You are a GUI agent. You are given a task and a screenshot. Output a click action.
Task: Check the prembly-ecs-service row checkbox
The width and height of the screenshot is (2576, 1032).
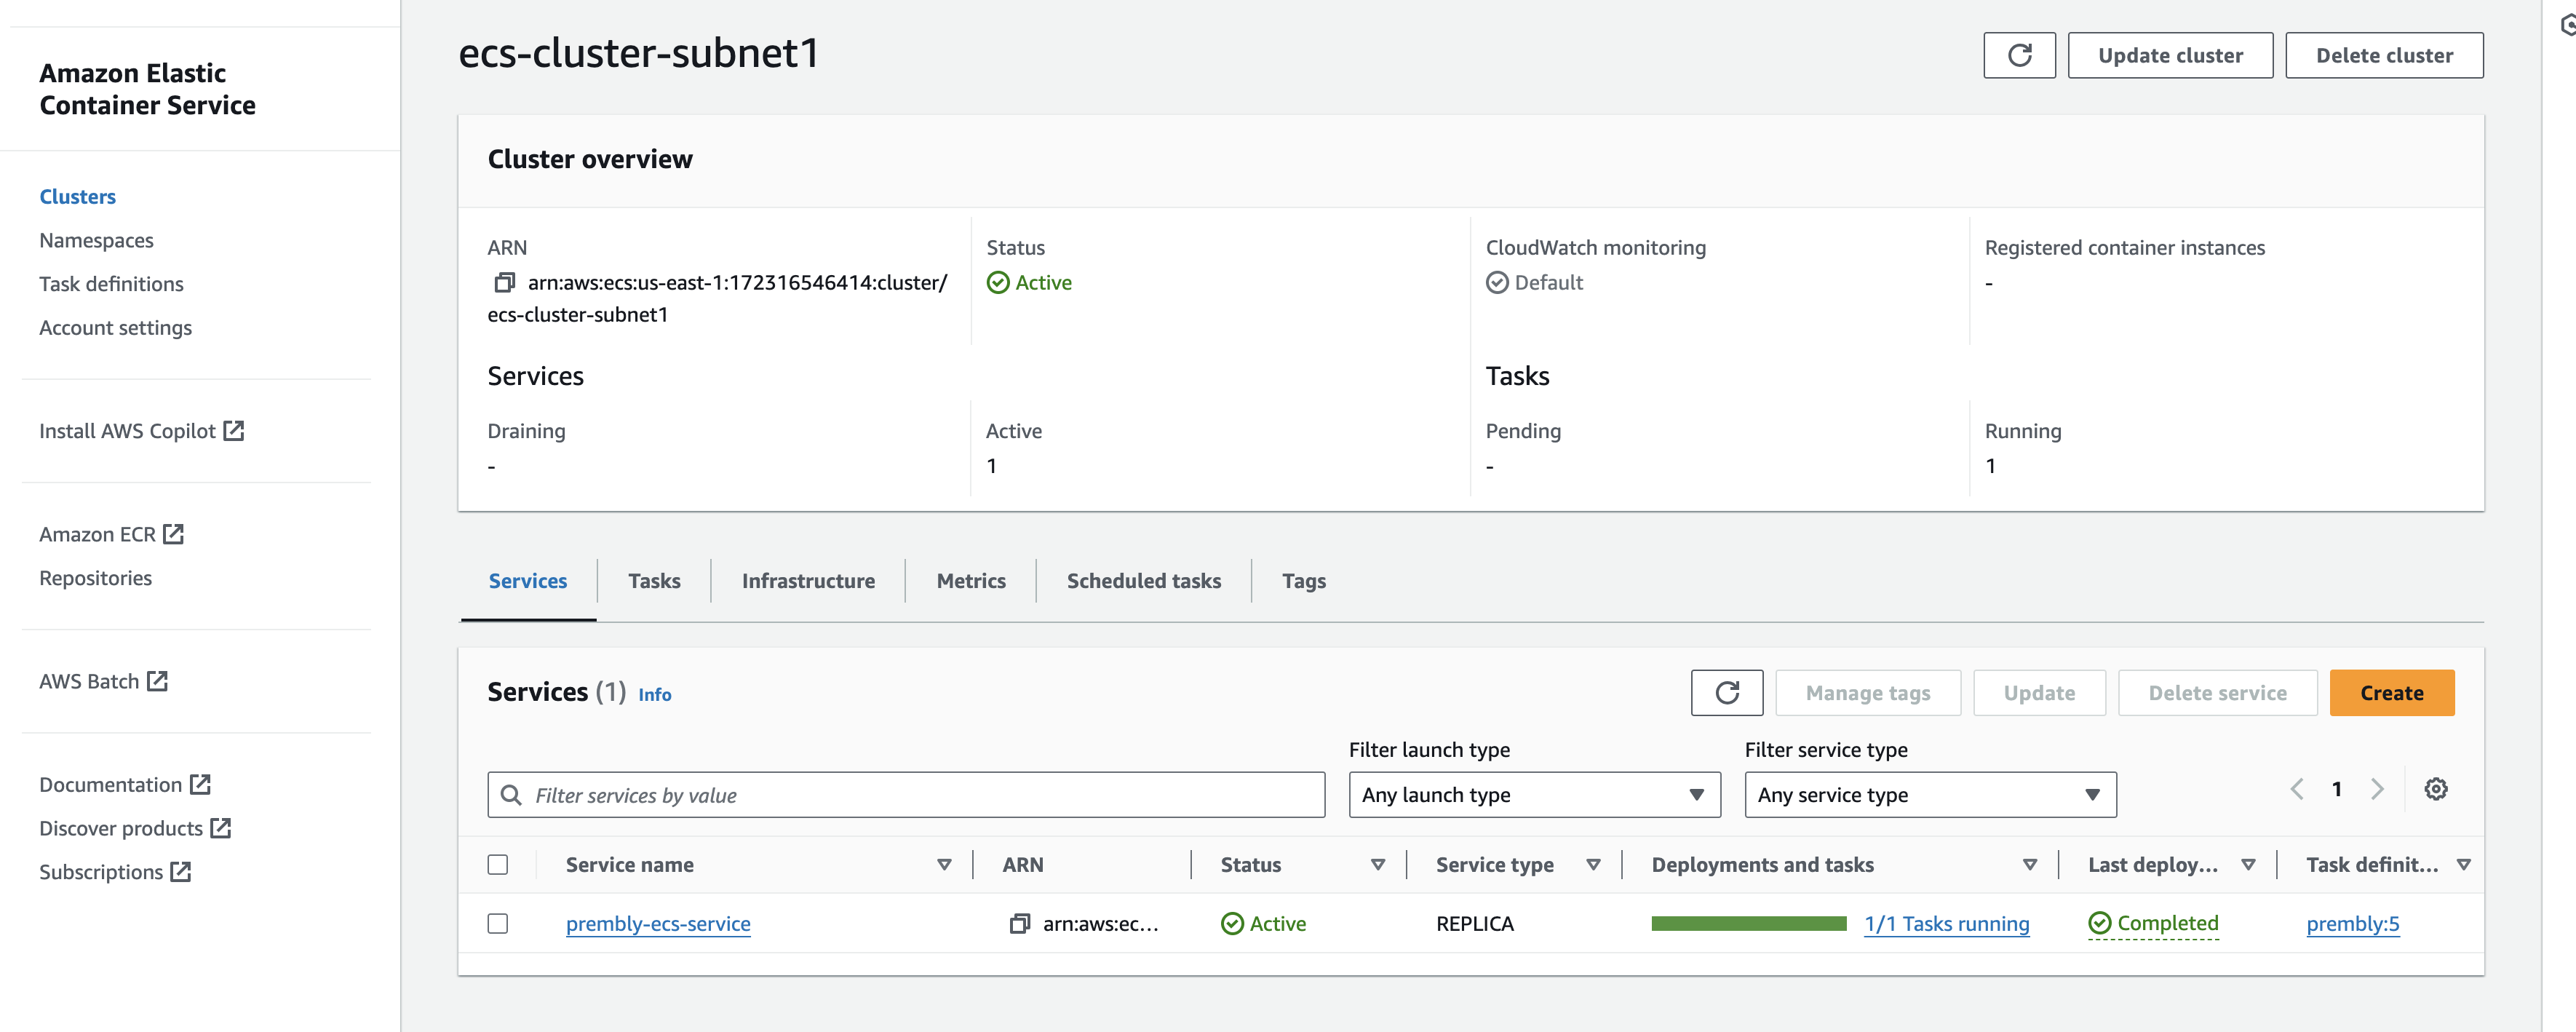coord(498,924)
